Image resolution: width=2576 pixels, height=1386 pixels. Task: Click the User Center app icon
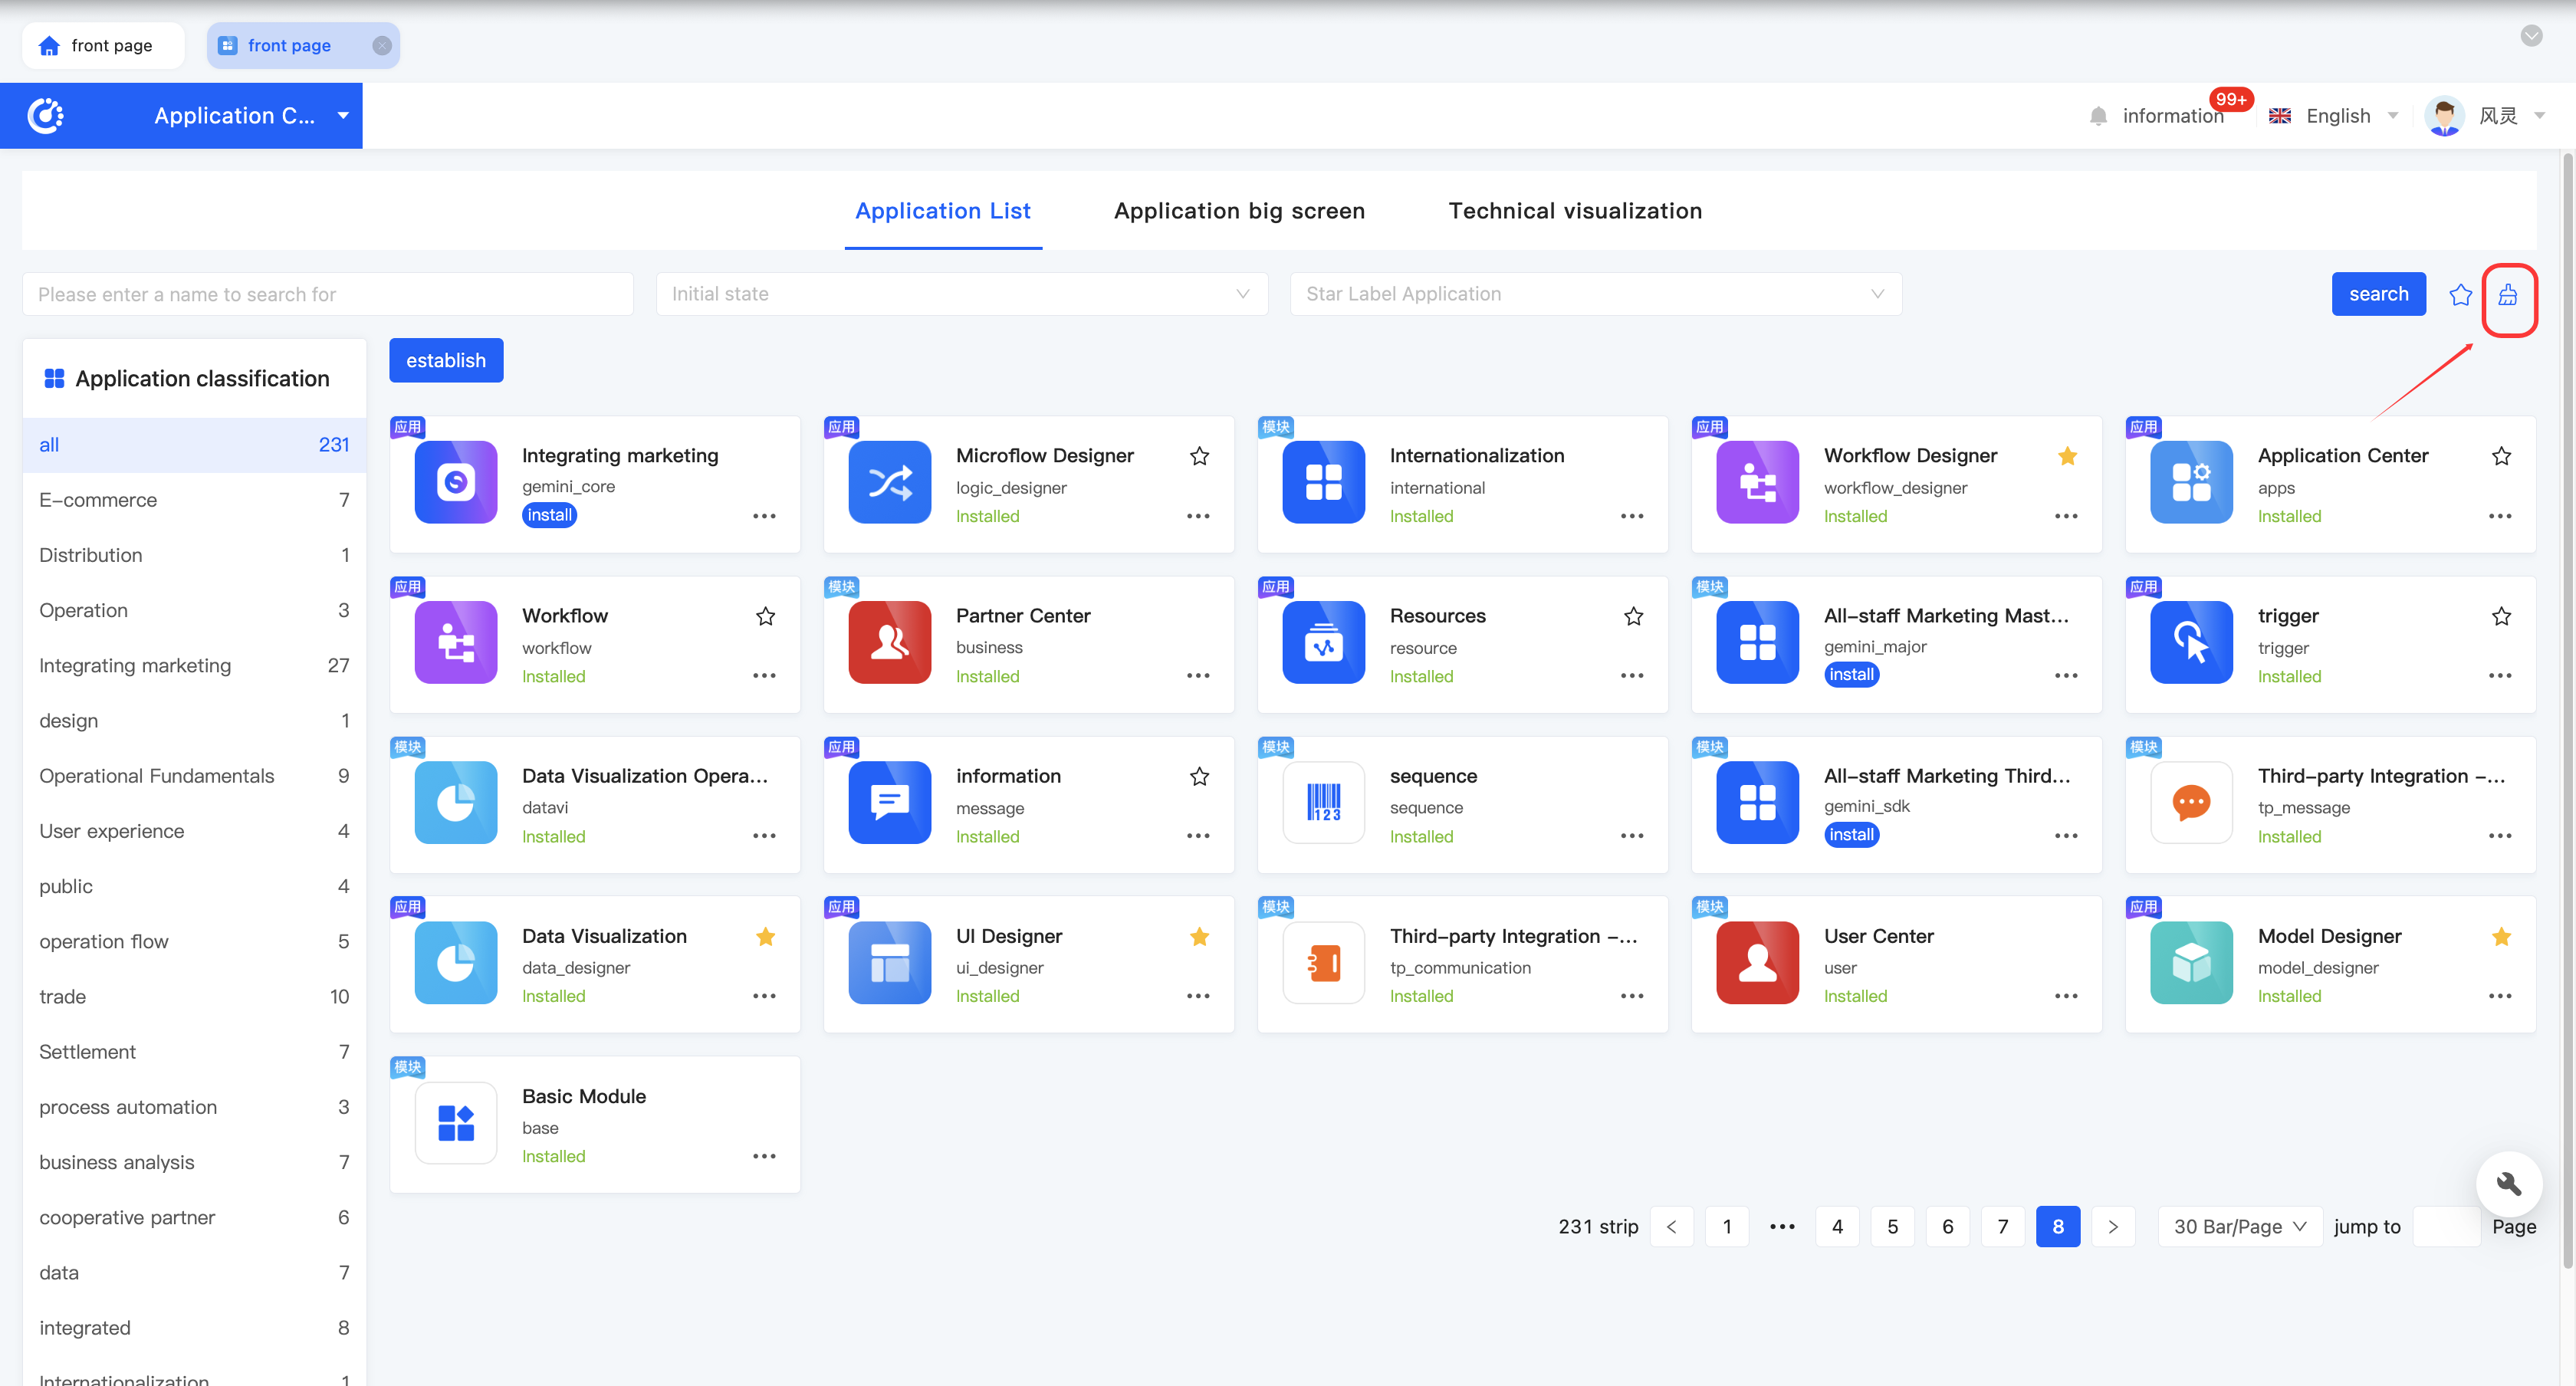[1757, 962]
